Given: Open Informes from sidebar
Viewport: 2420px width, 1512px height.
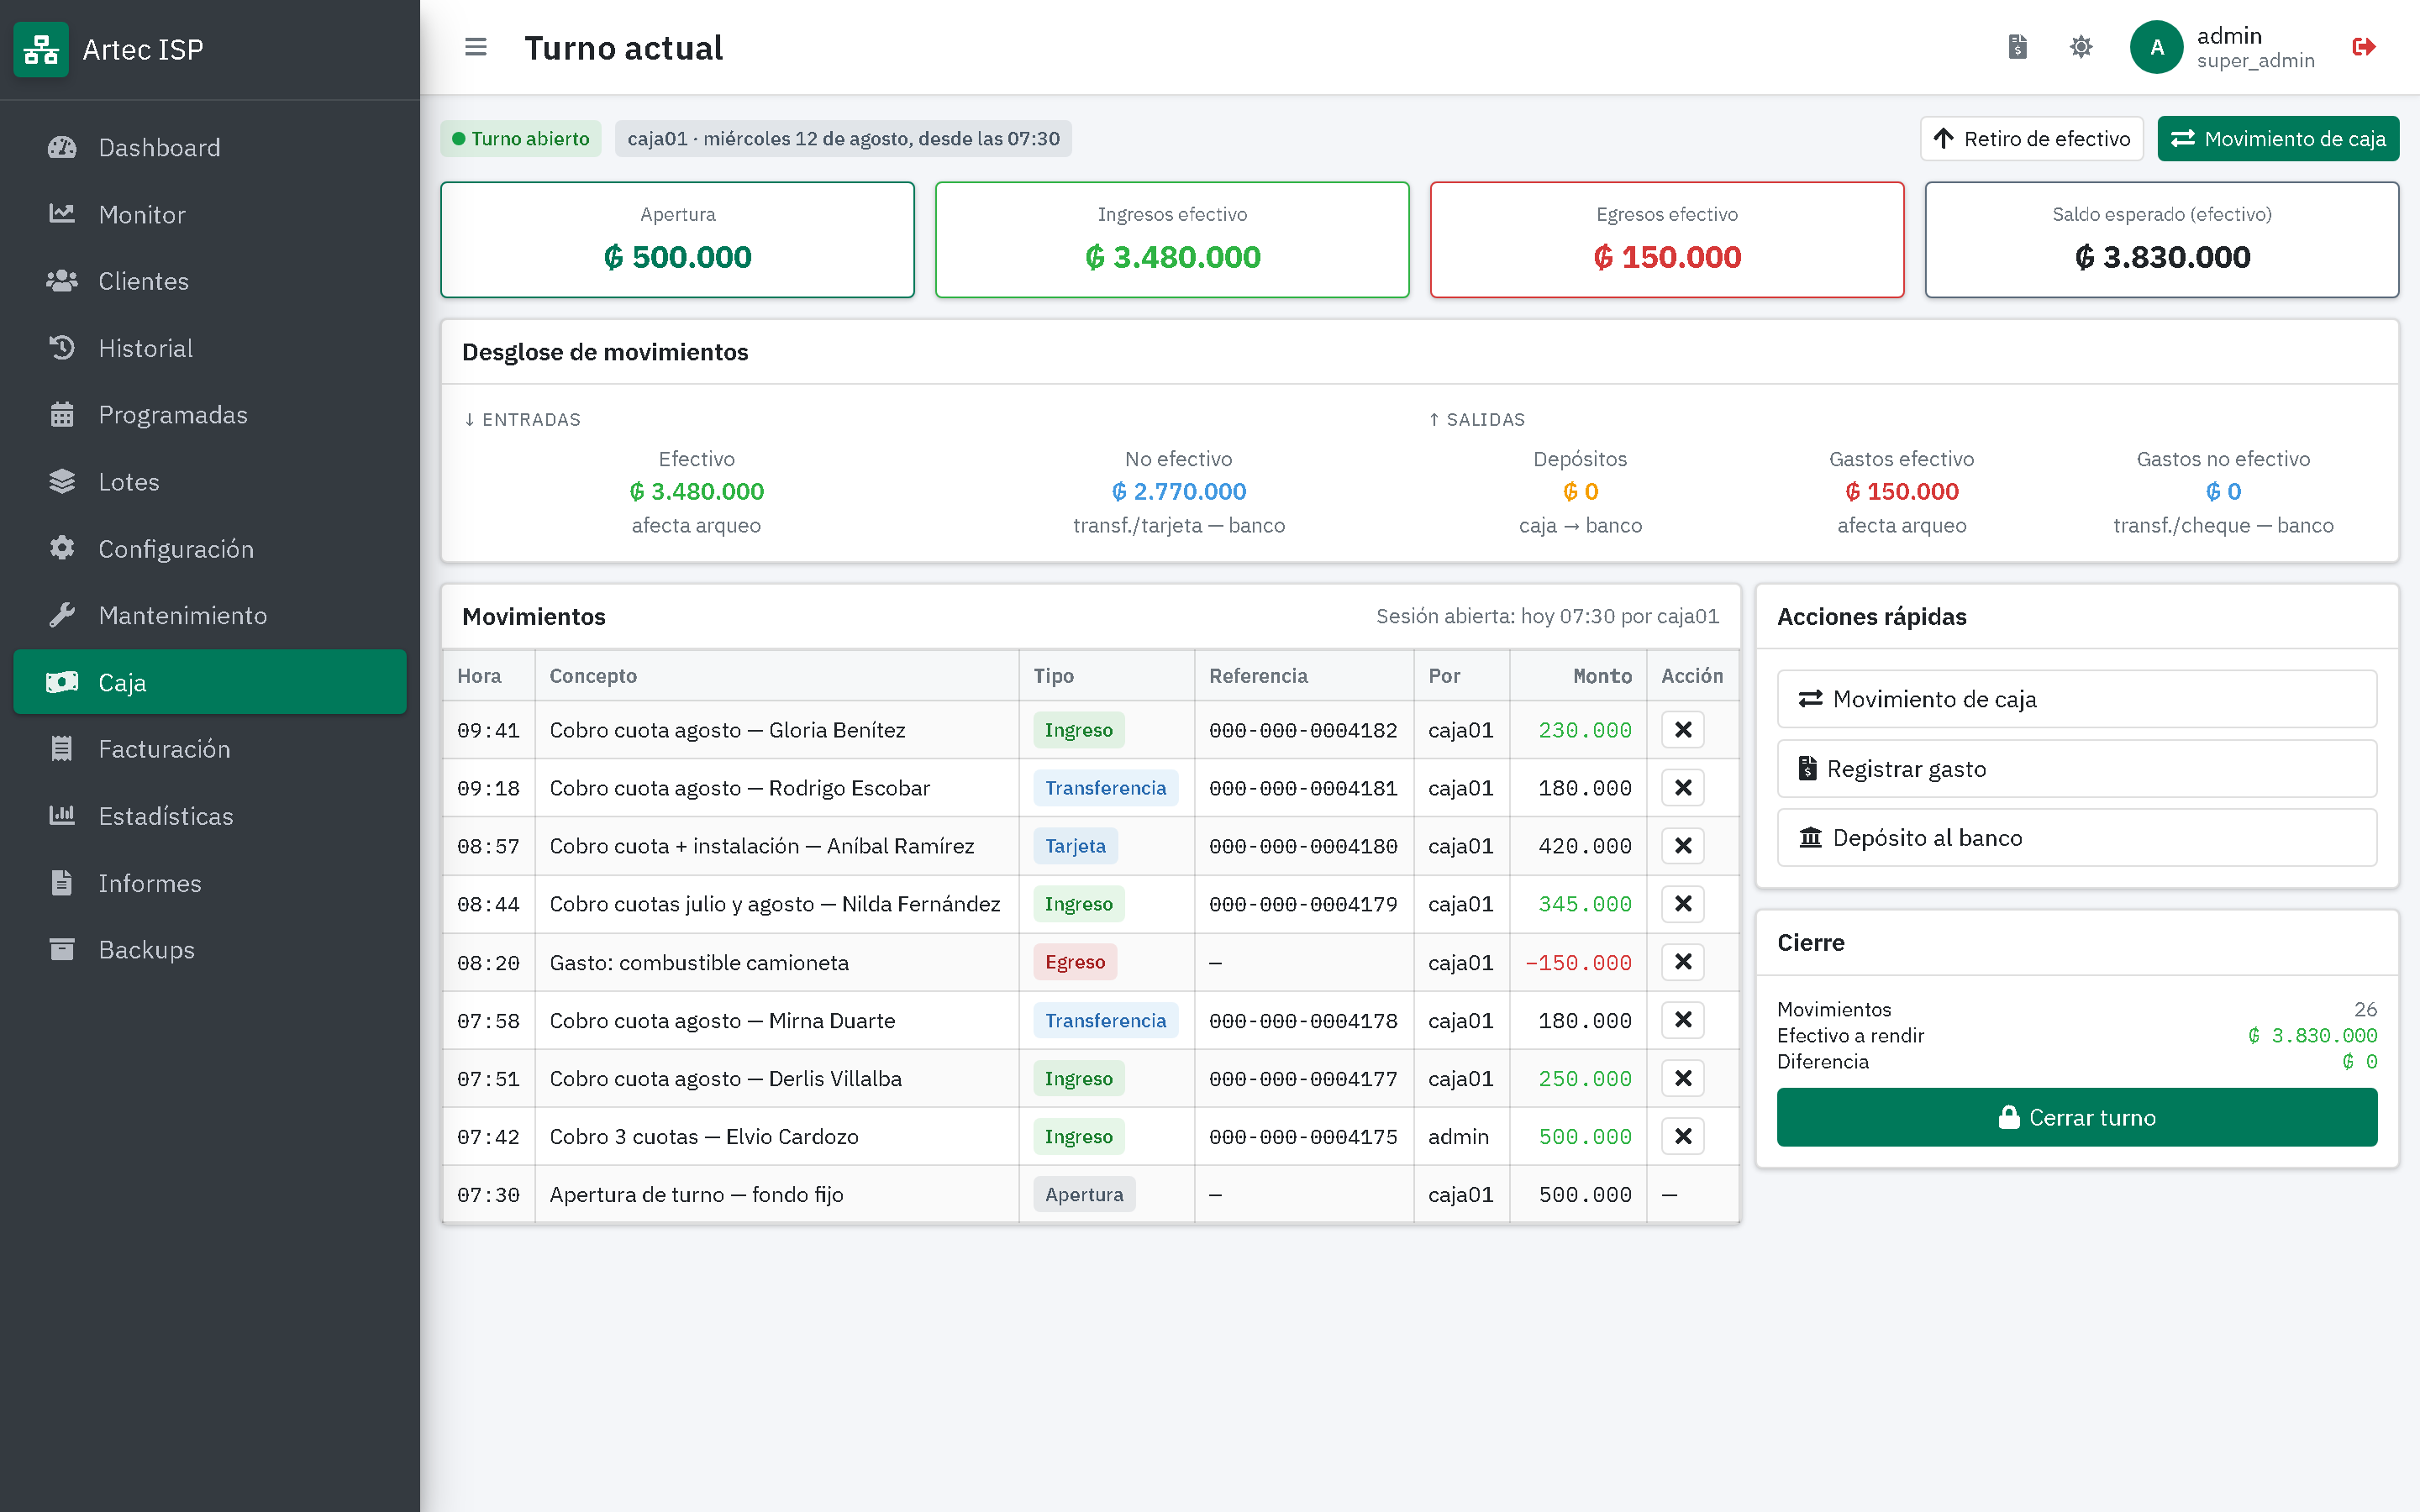Looking at the screenshot, I should click(x=210, y=883).
